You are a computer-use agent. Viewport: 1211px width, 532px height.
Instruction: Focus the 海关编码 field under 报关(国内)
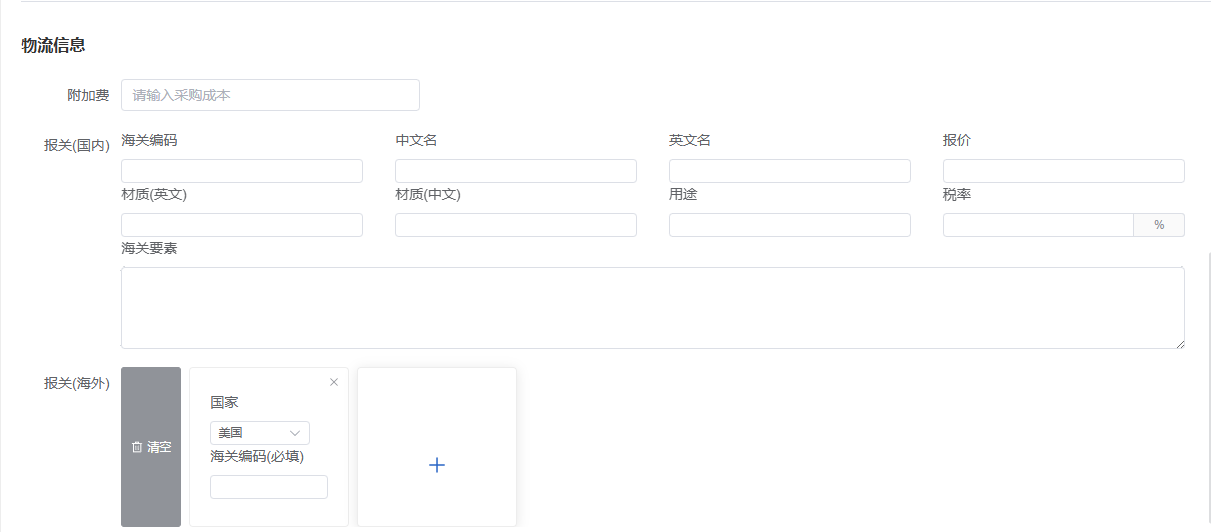tap(242, 171)
